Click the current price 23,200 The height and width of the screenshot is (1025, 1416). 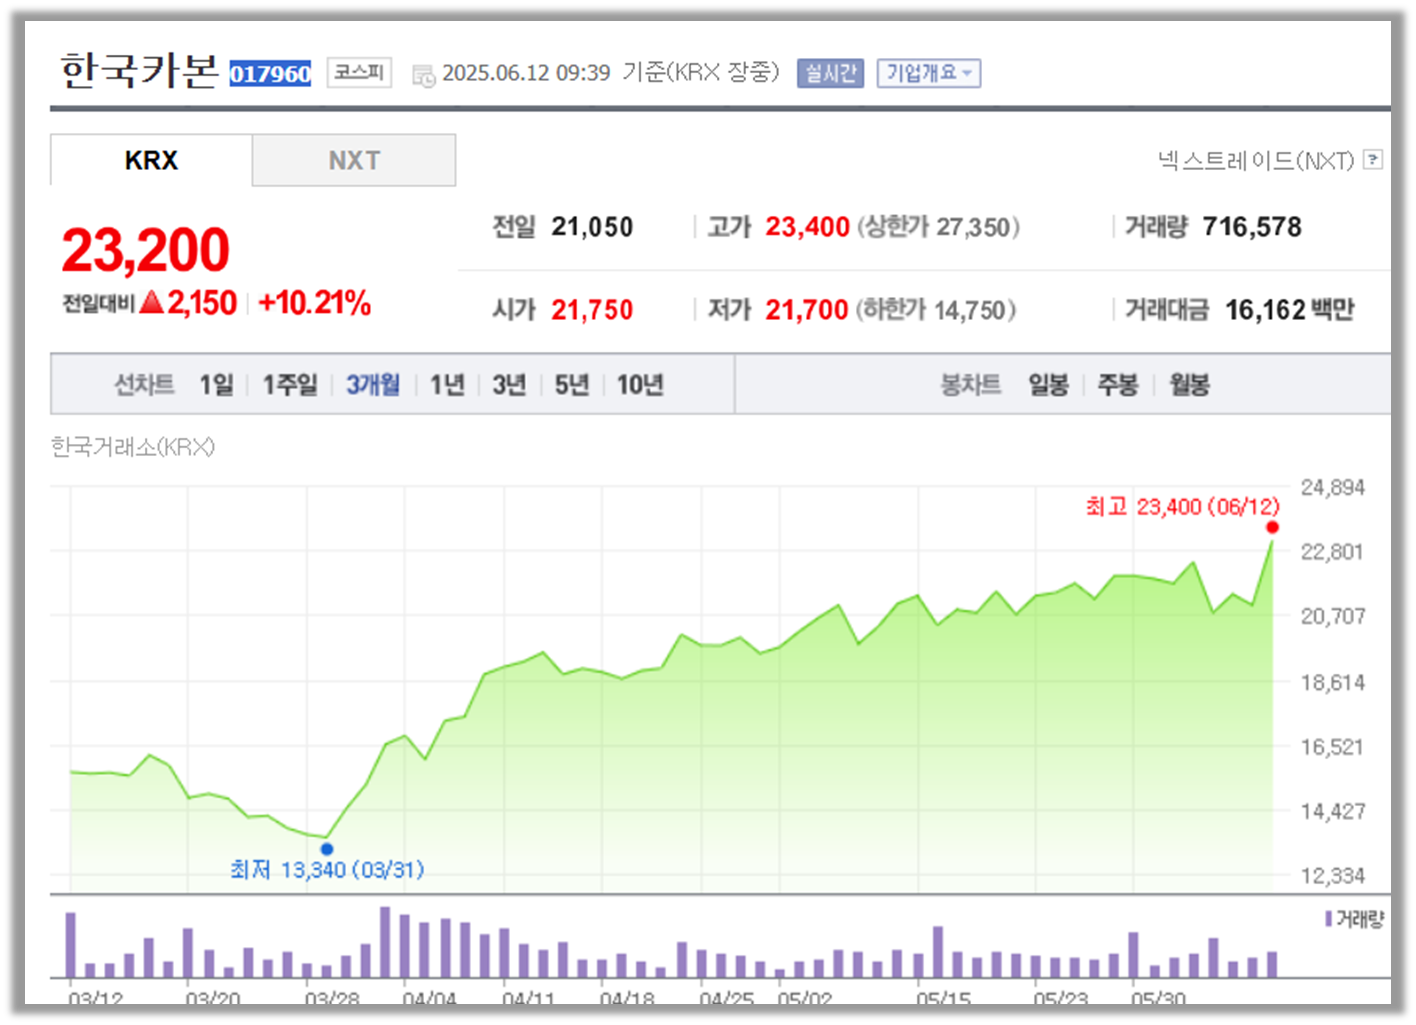click(146, 249)
